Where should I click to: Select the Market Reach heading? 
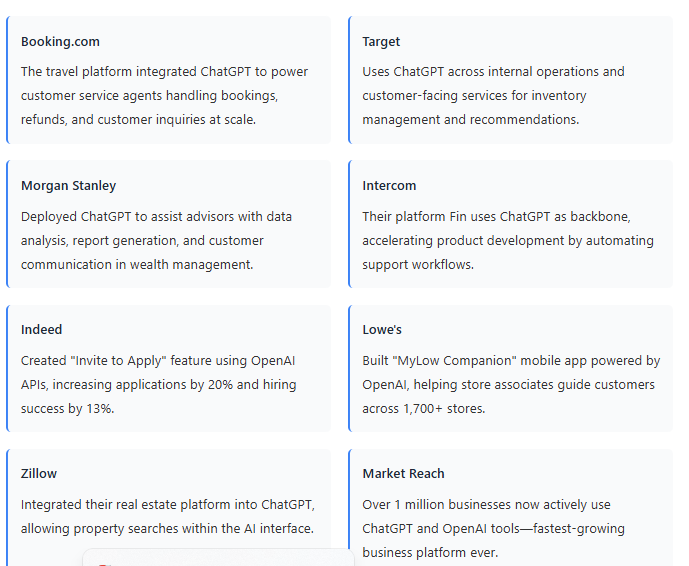click(403, 474)
